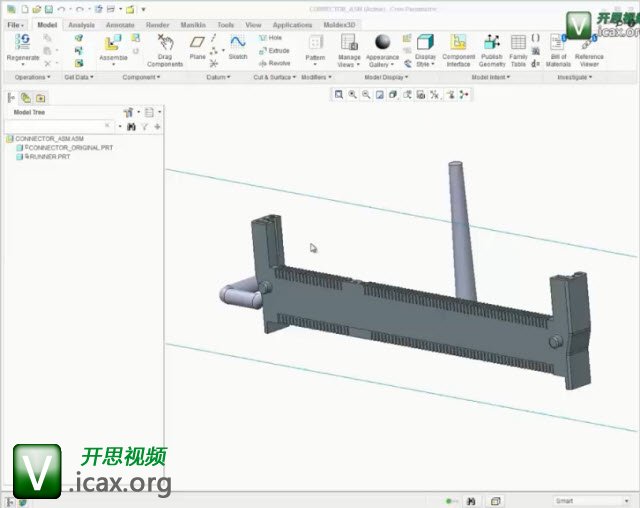Screen dimensions: 640x508
Task: Click the Regenerate icon
Action: (x=22, y=41)
